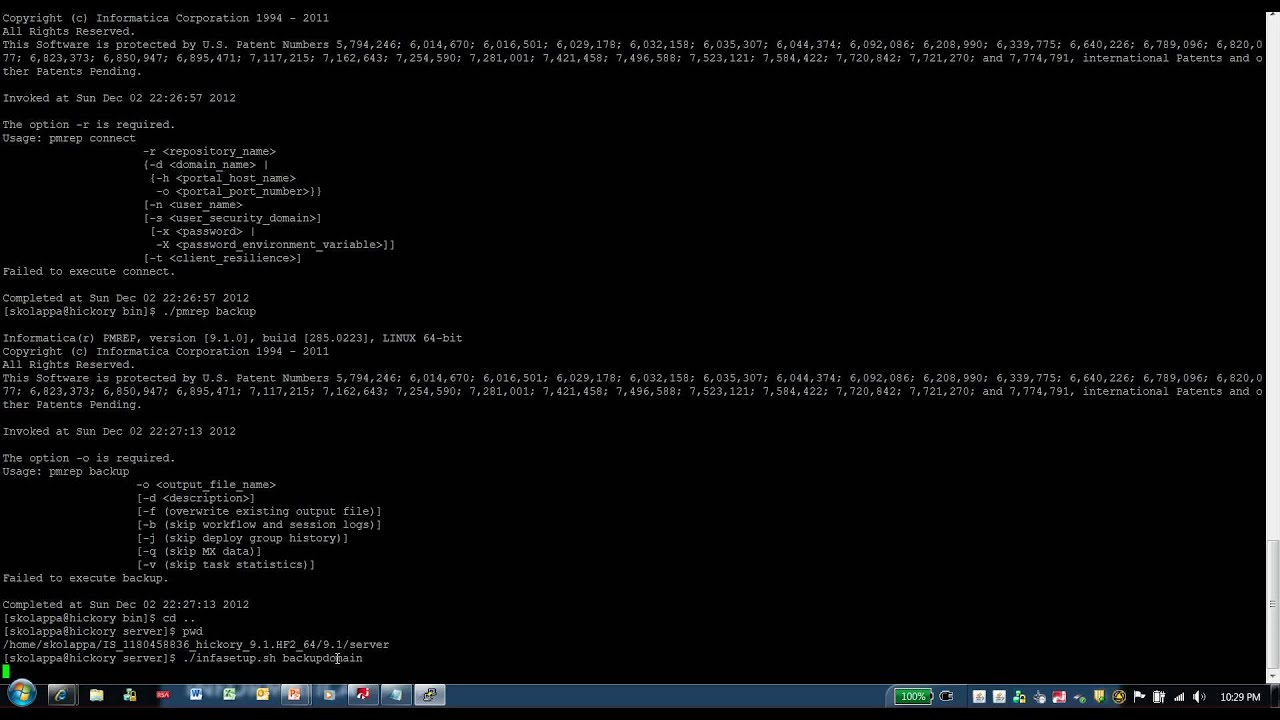Open the red recorder tray icon
The image size is (1280, 720).
[x=1059, y=697]
